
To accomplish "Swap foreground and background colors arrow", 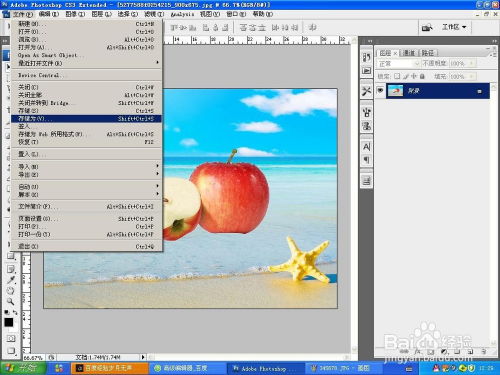I will (15, 312).
